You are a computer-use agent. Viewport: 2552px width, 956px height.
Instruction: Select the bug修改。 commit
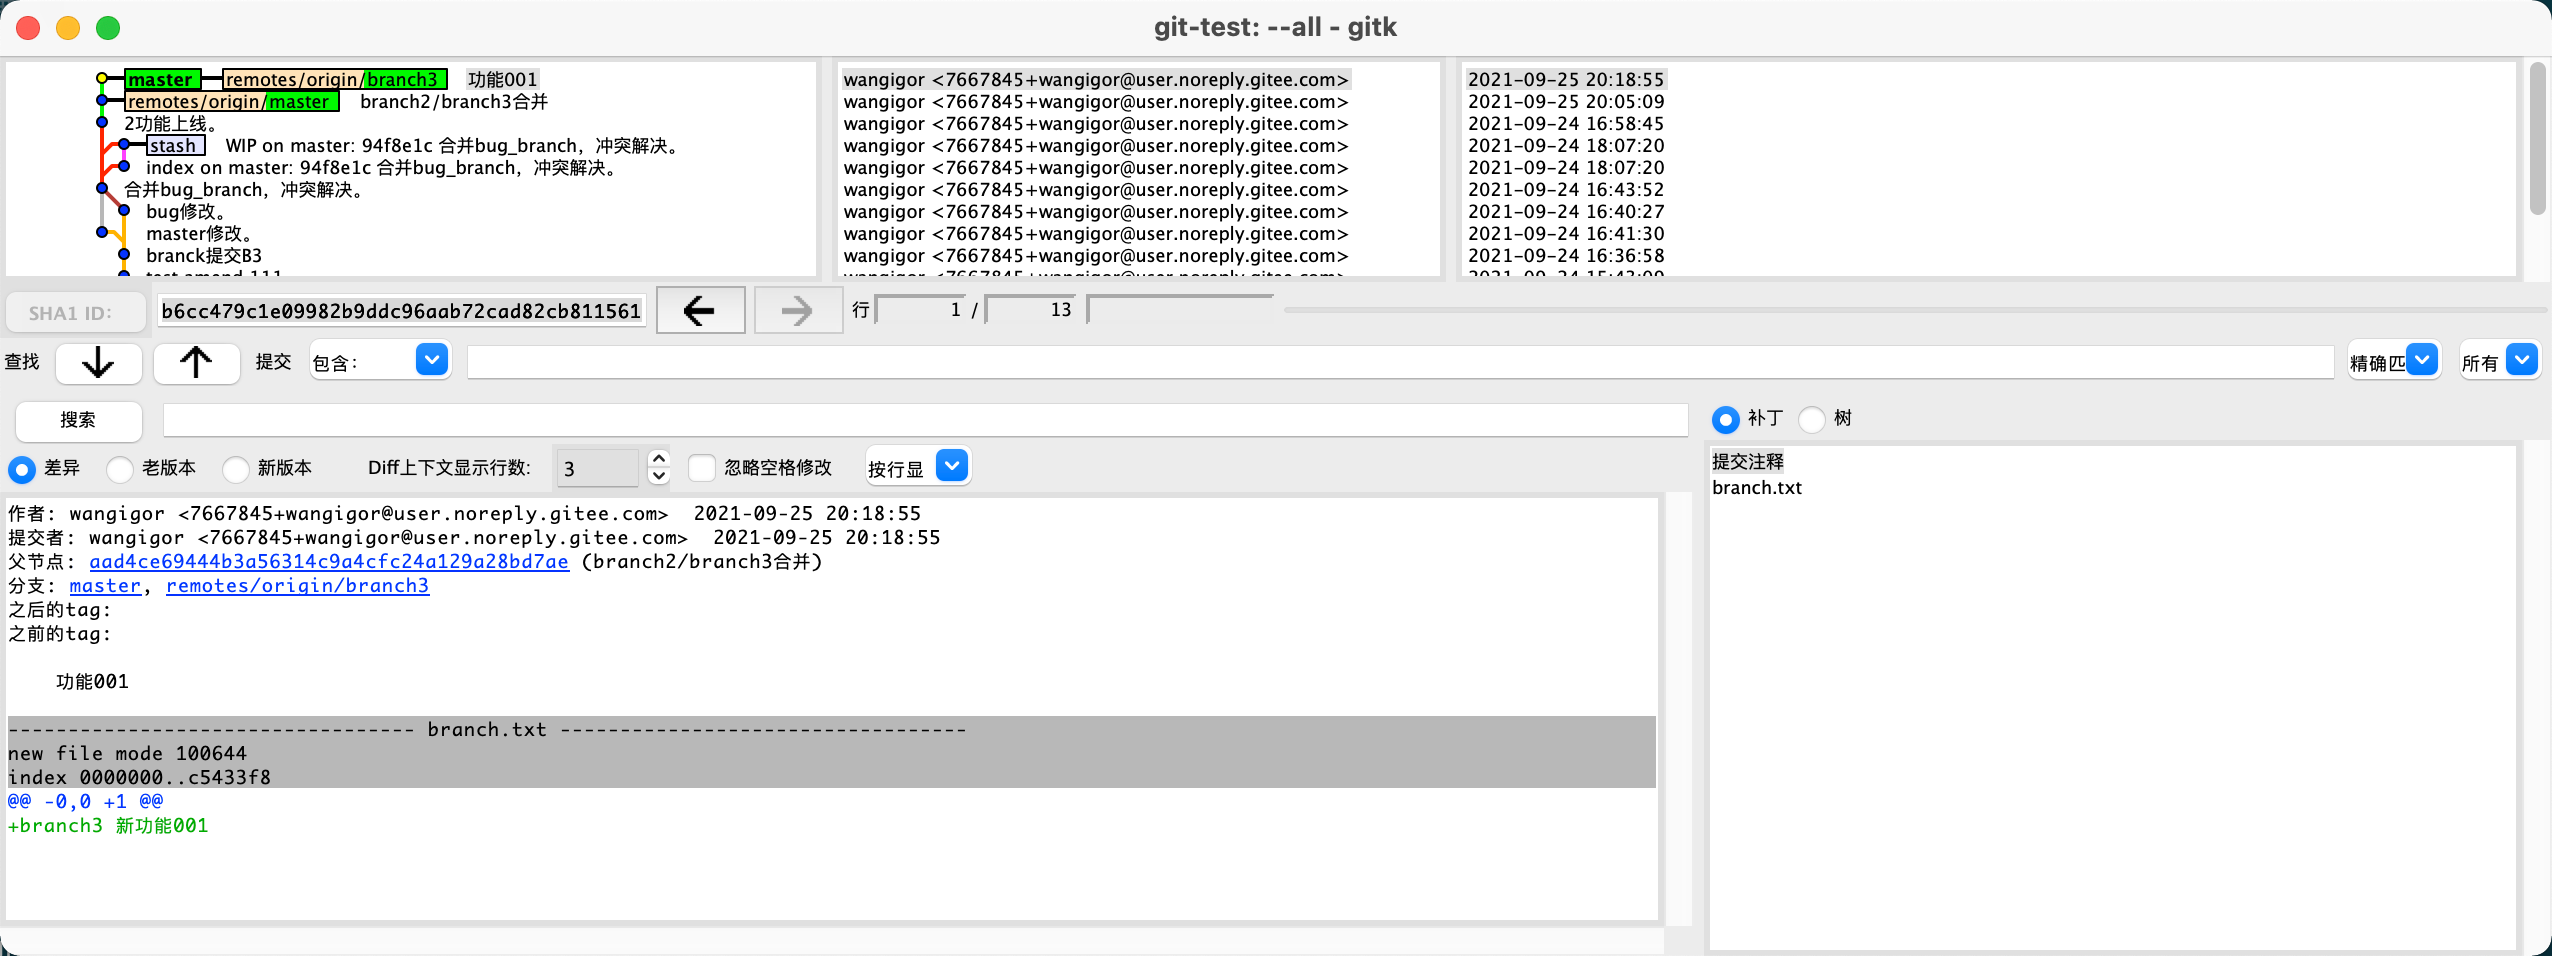pyautogui.click(x=186, y=211)
